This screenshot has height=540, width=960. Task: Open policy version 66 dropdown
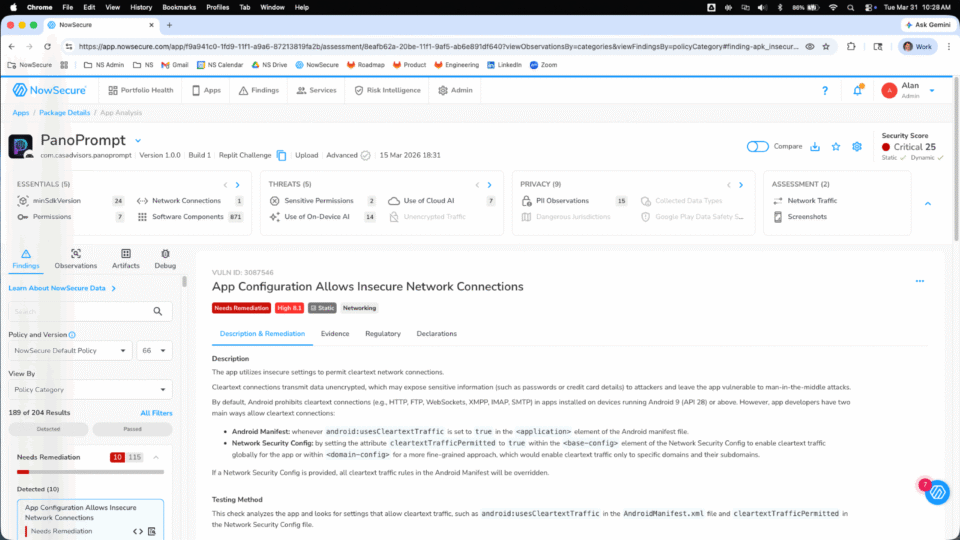click(x=154, y=351)
